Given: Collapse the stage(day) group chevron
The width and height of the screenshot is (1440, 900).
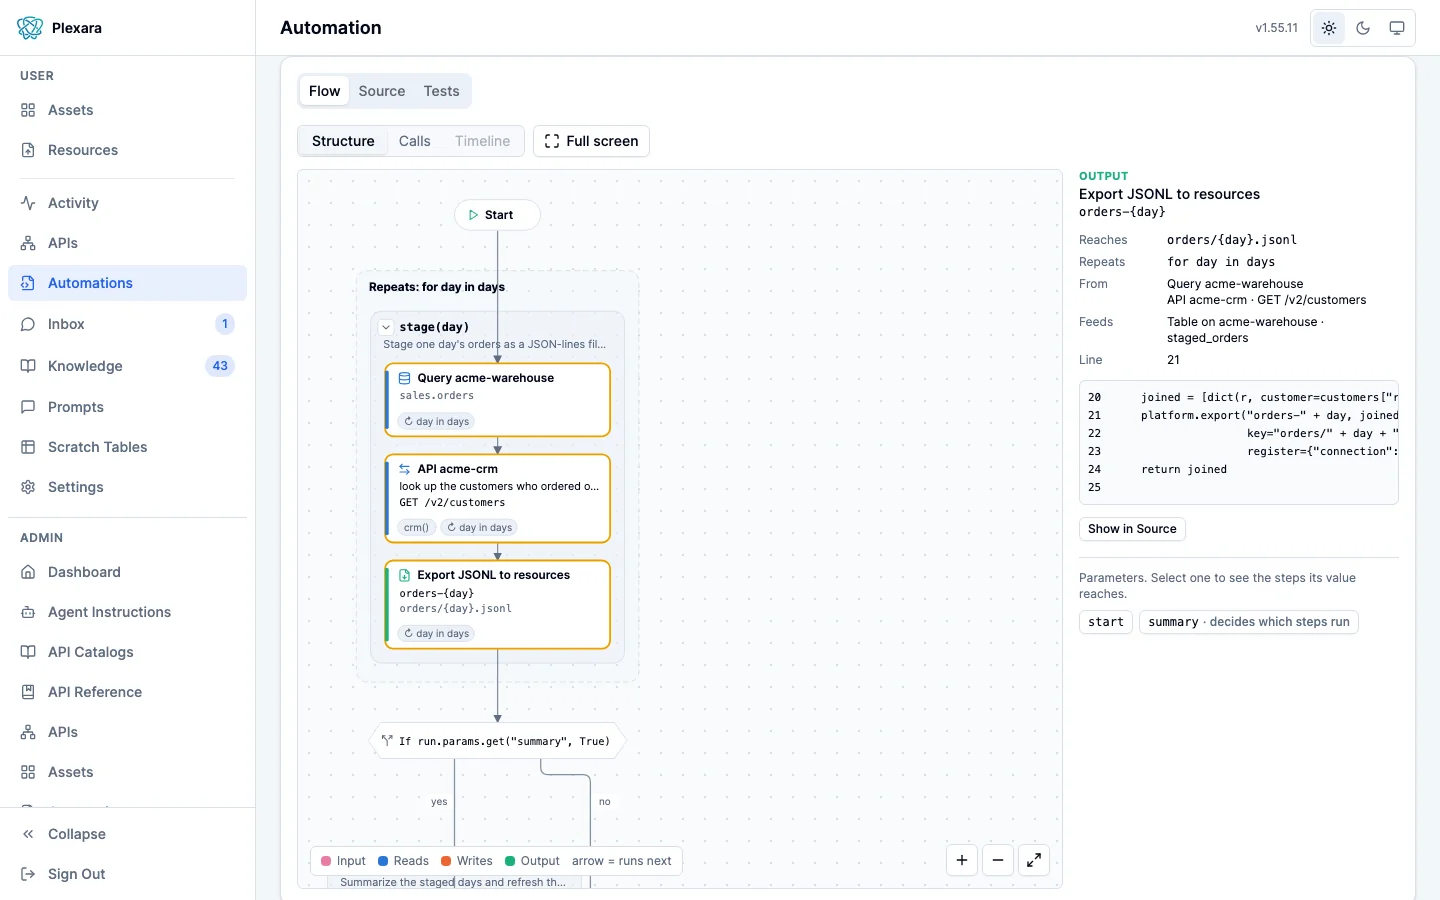Looking at the screenshot, I should [386, 327].
